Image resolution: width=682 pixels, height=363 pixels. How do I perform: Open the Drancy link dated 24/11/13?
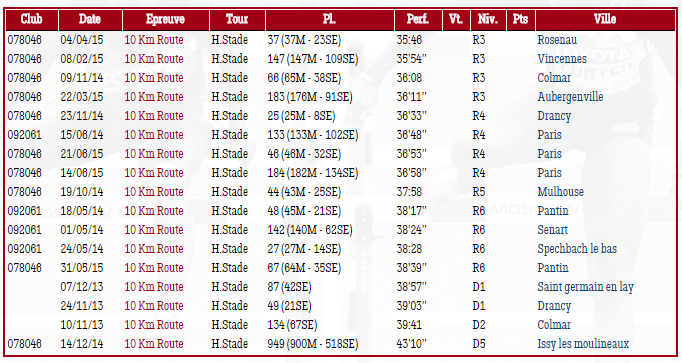(554, 306)
